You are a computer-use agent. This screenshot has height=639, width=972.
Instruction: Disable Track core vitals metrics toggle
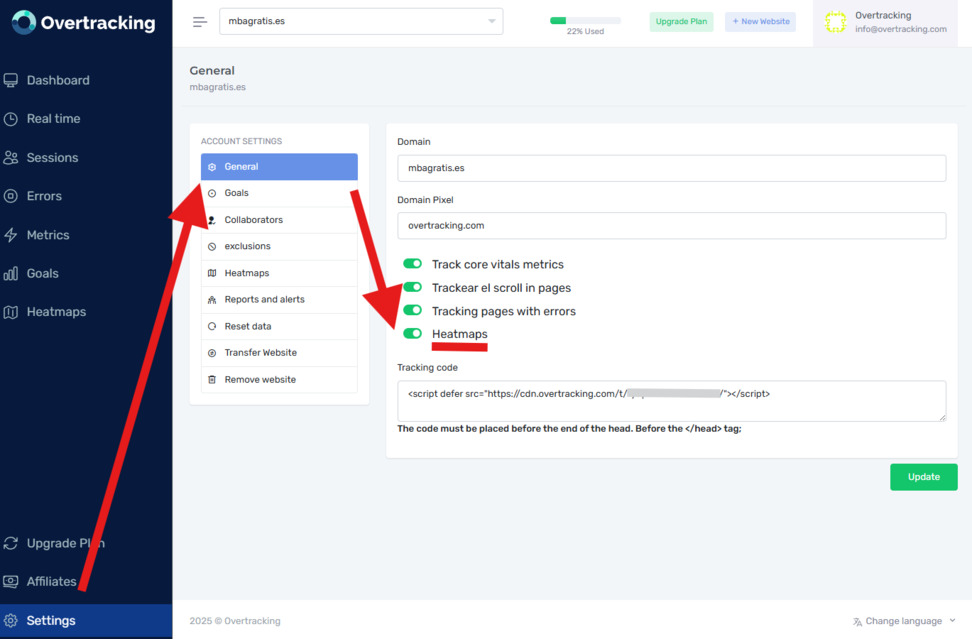[412, 264]
